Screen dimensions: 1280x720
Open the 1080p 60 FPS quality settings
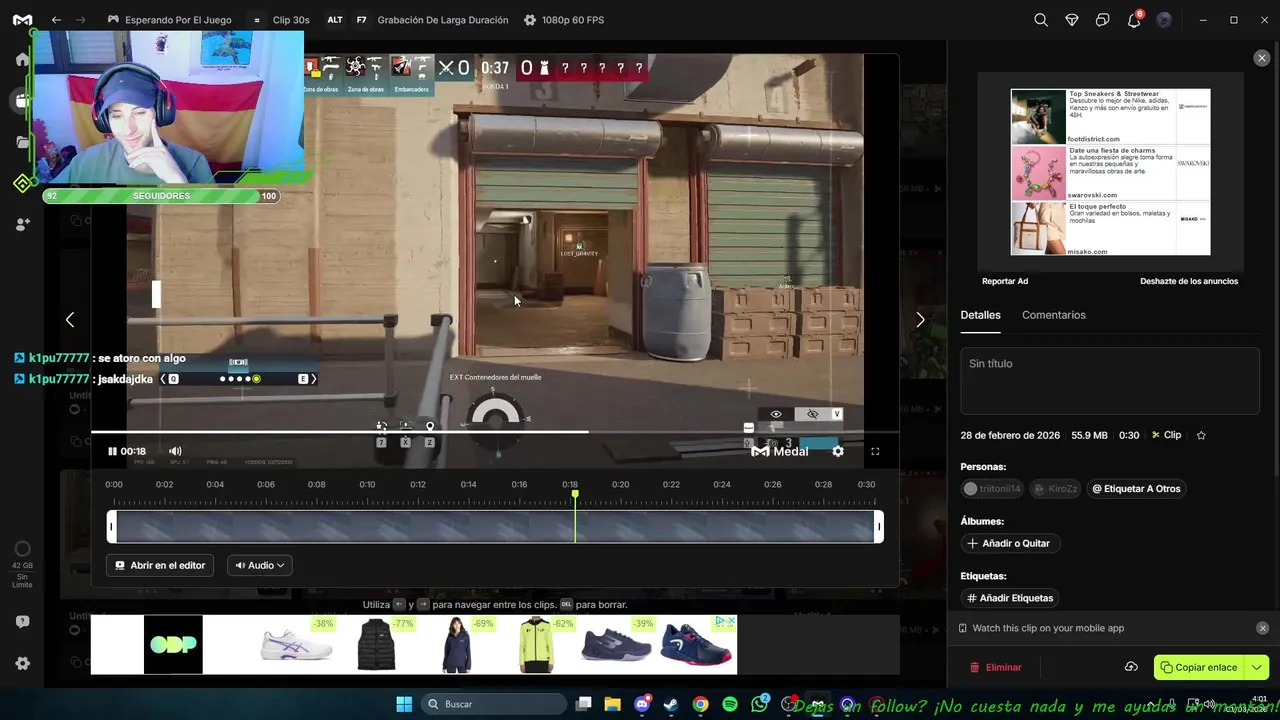(564, 20)
